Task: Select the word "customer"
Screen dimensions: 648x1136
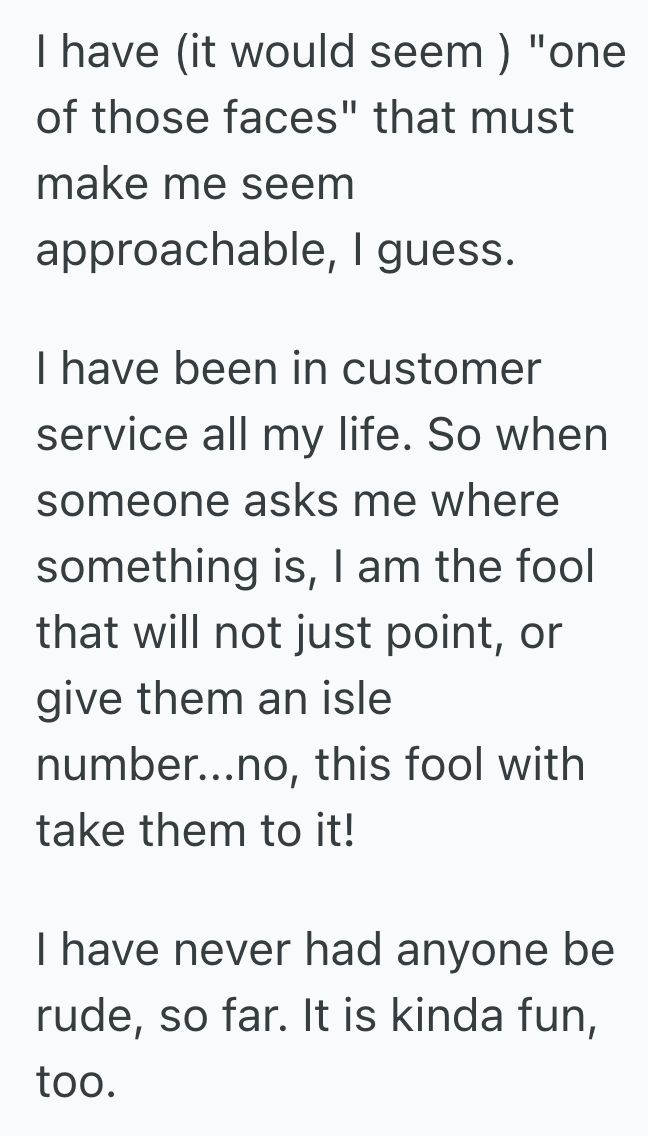Action: [x=441, y=369]
